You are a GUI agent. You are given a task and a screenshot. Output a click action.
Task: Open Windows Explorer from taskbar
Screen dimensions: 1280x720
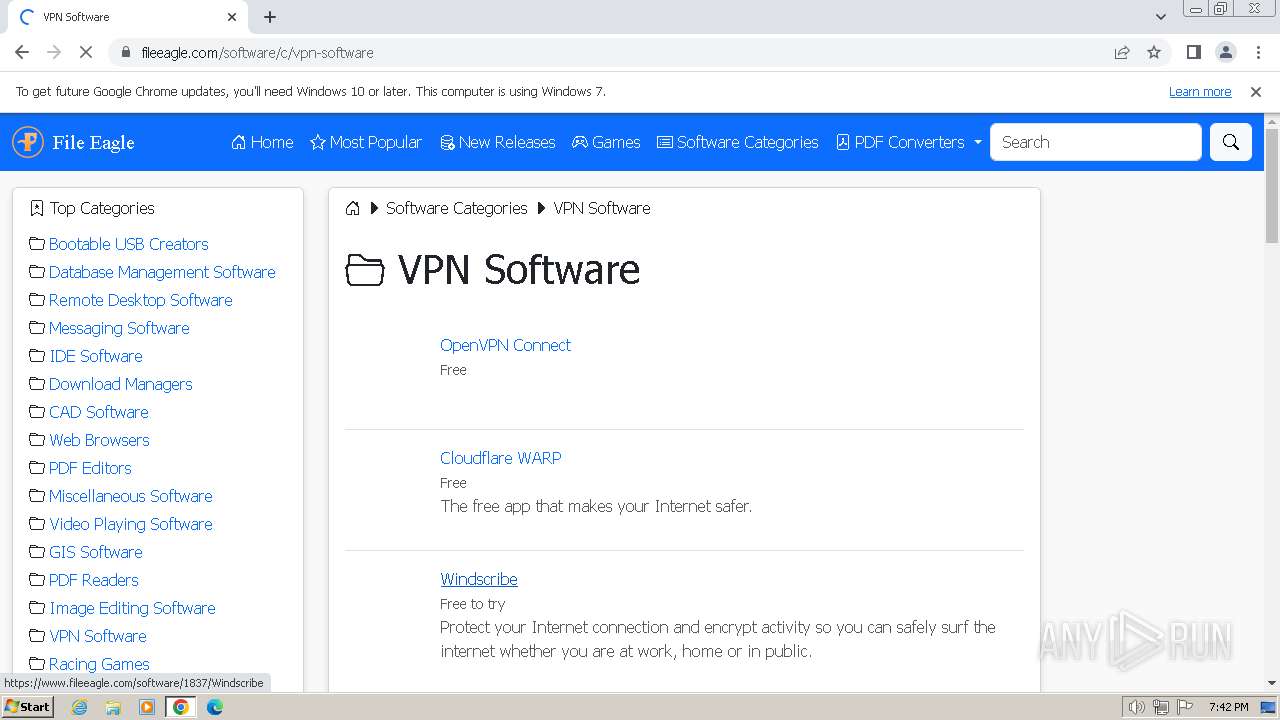tap(113, 707)
